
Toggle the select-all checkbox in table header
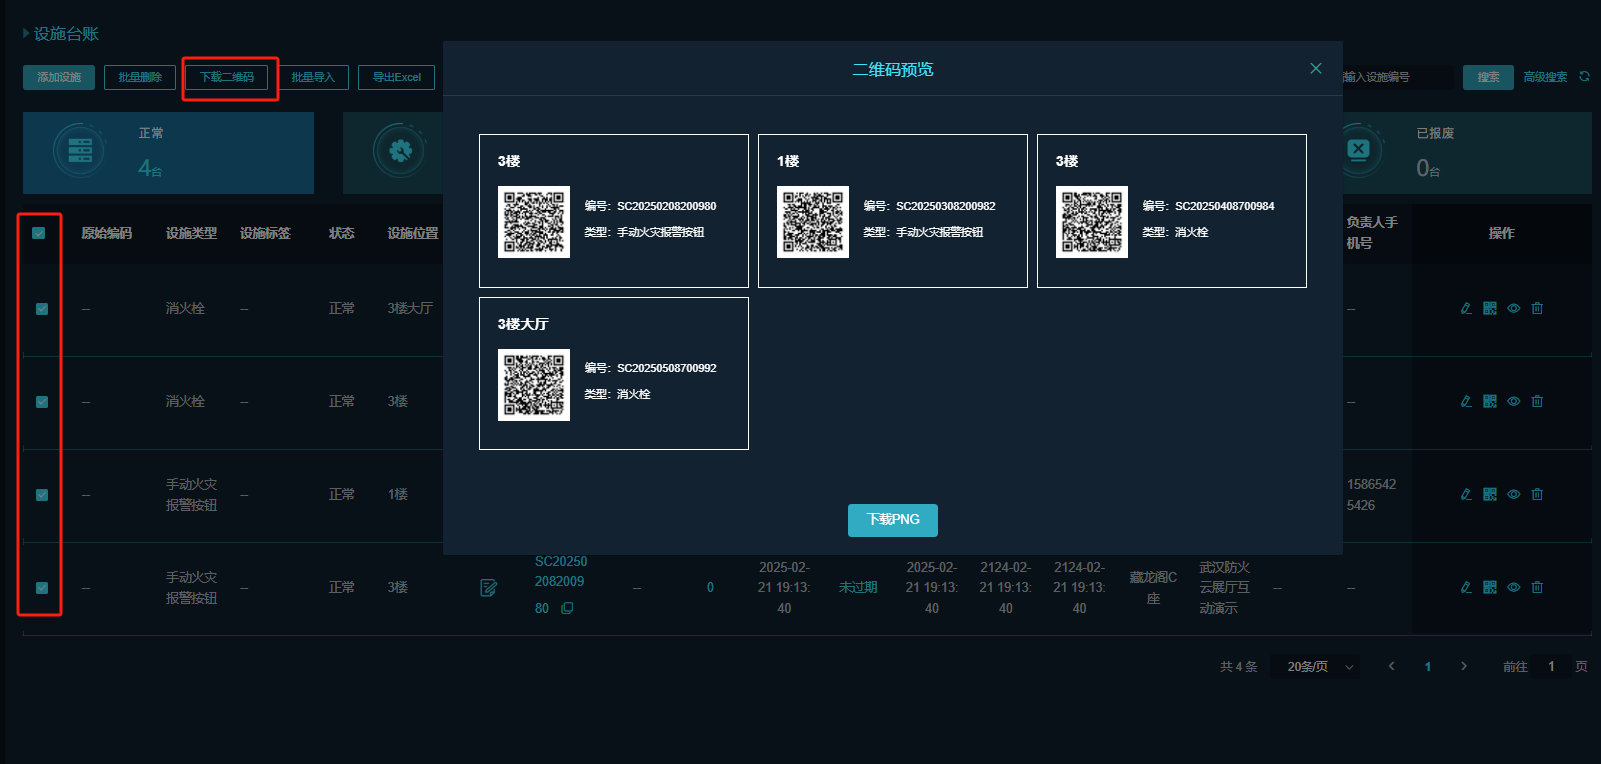click(39, 233)
